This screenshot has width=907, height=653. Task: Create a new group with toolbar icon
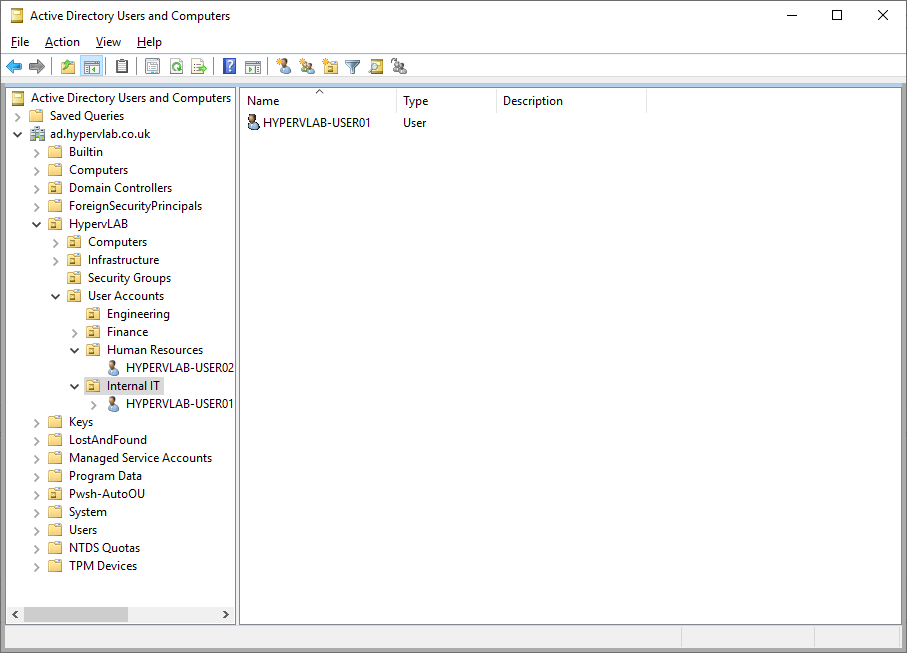point(307,67)
